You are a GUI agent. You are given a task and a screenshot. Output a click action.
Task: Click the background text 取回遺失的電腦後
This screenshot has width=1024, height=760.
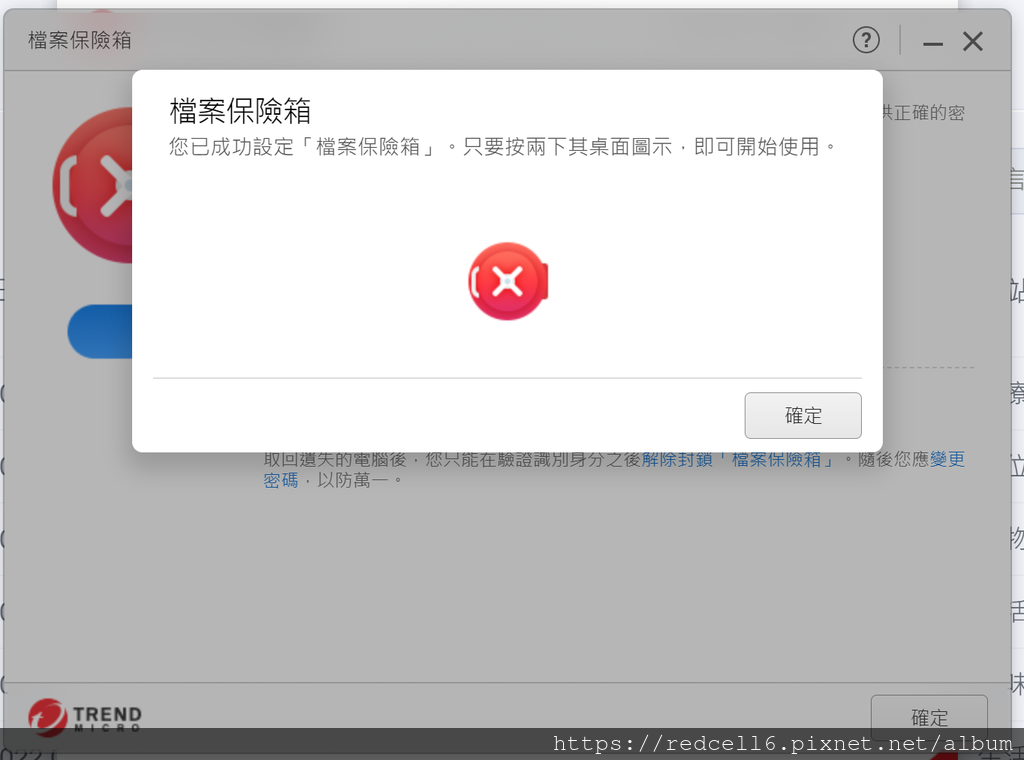(x=334, y=460)
